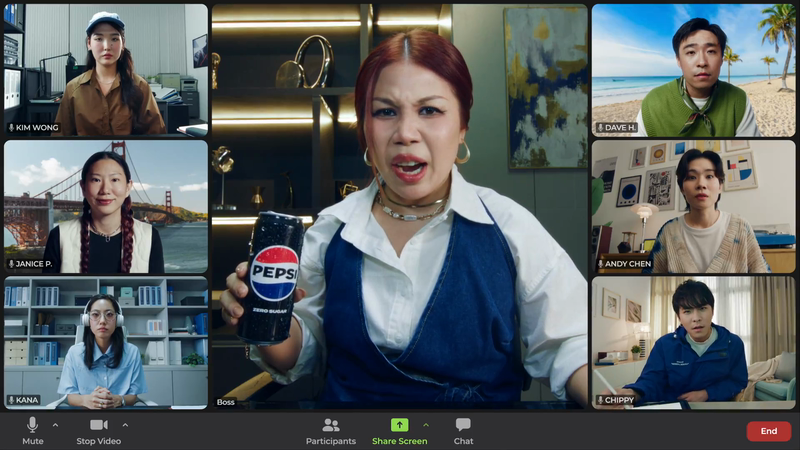800x450 pixels.
Task: Click microphone icon beside Janice P.'s name
Action: tap(11, 264)
